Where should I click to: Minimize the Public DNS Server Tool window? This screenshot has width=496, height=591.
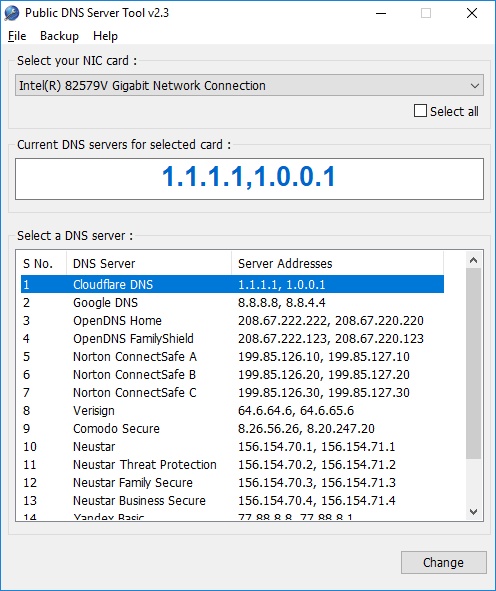pyautogui.click(x=381, y=13)
